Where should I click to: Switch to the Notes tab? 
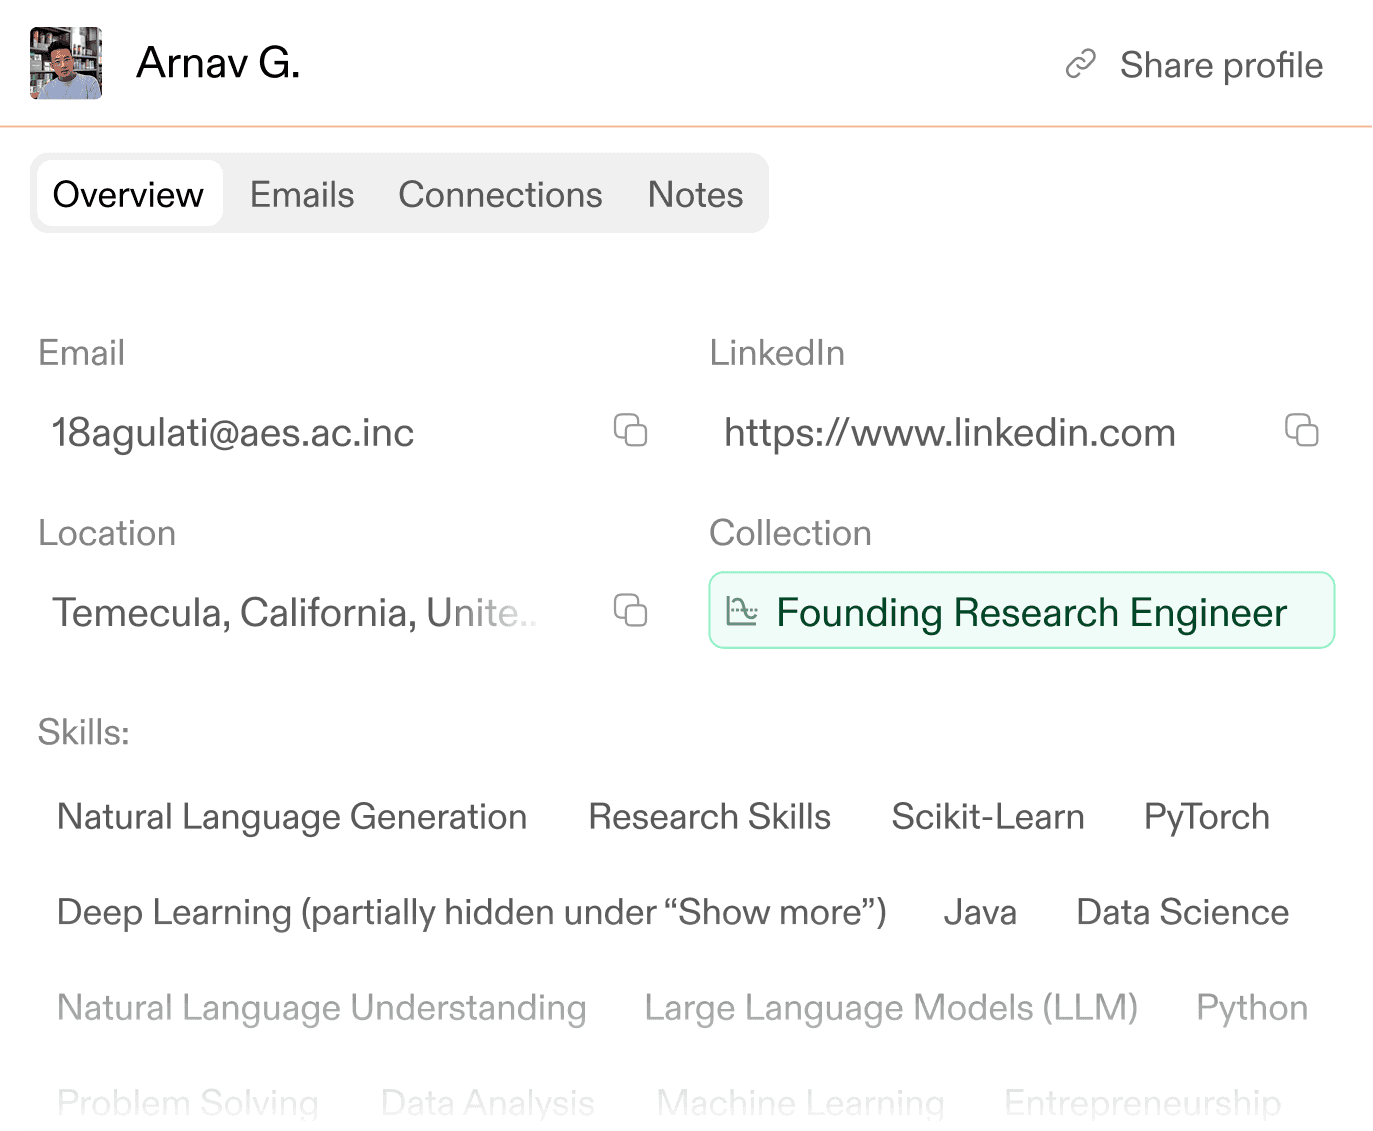(x=695, y=194)
